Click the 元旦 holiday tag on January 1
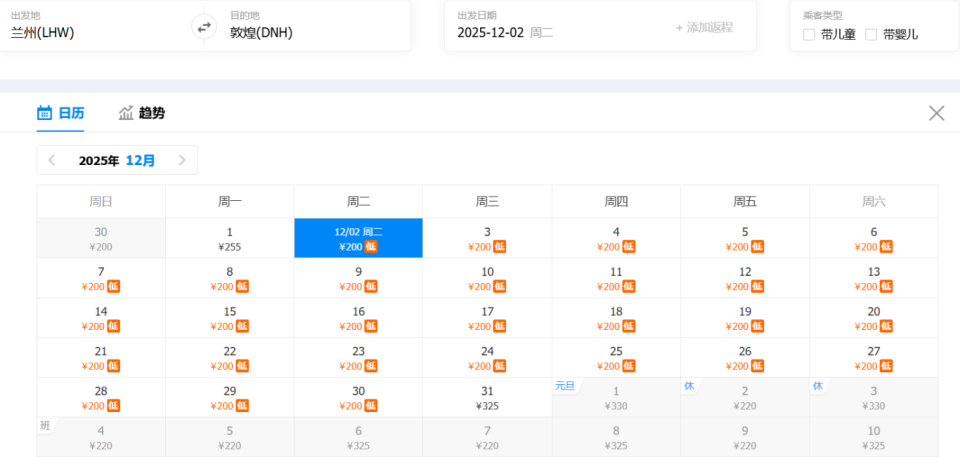The height and width of the screenshot is (476, 960). tap(565, 386)
